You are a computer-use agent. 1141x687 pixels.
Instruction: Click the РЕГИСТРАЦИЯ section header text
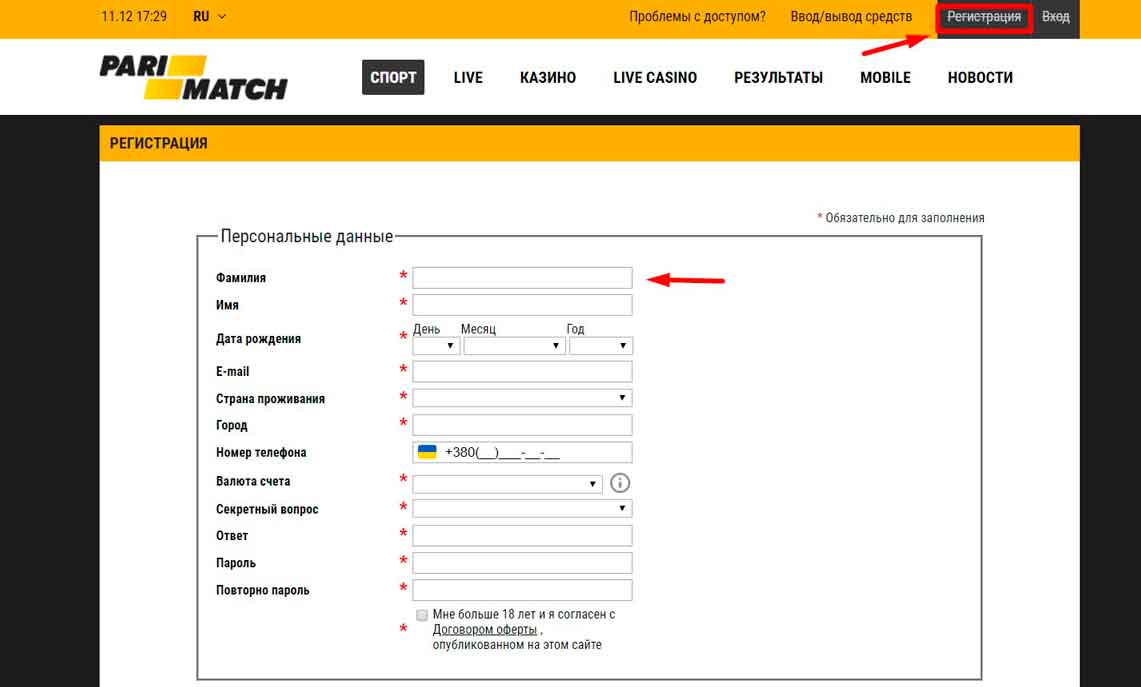[x=159, y=143]
